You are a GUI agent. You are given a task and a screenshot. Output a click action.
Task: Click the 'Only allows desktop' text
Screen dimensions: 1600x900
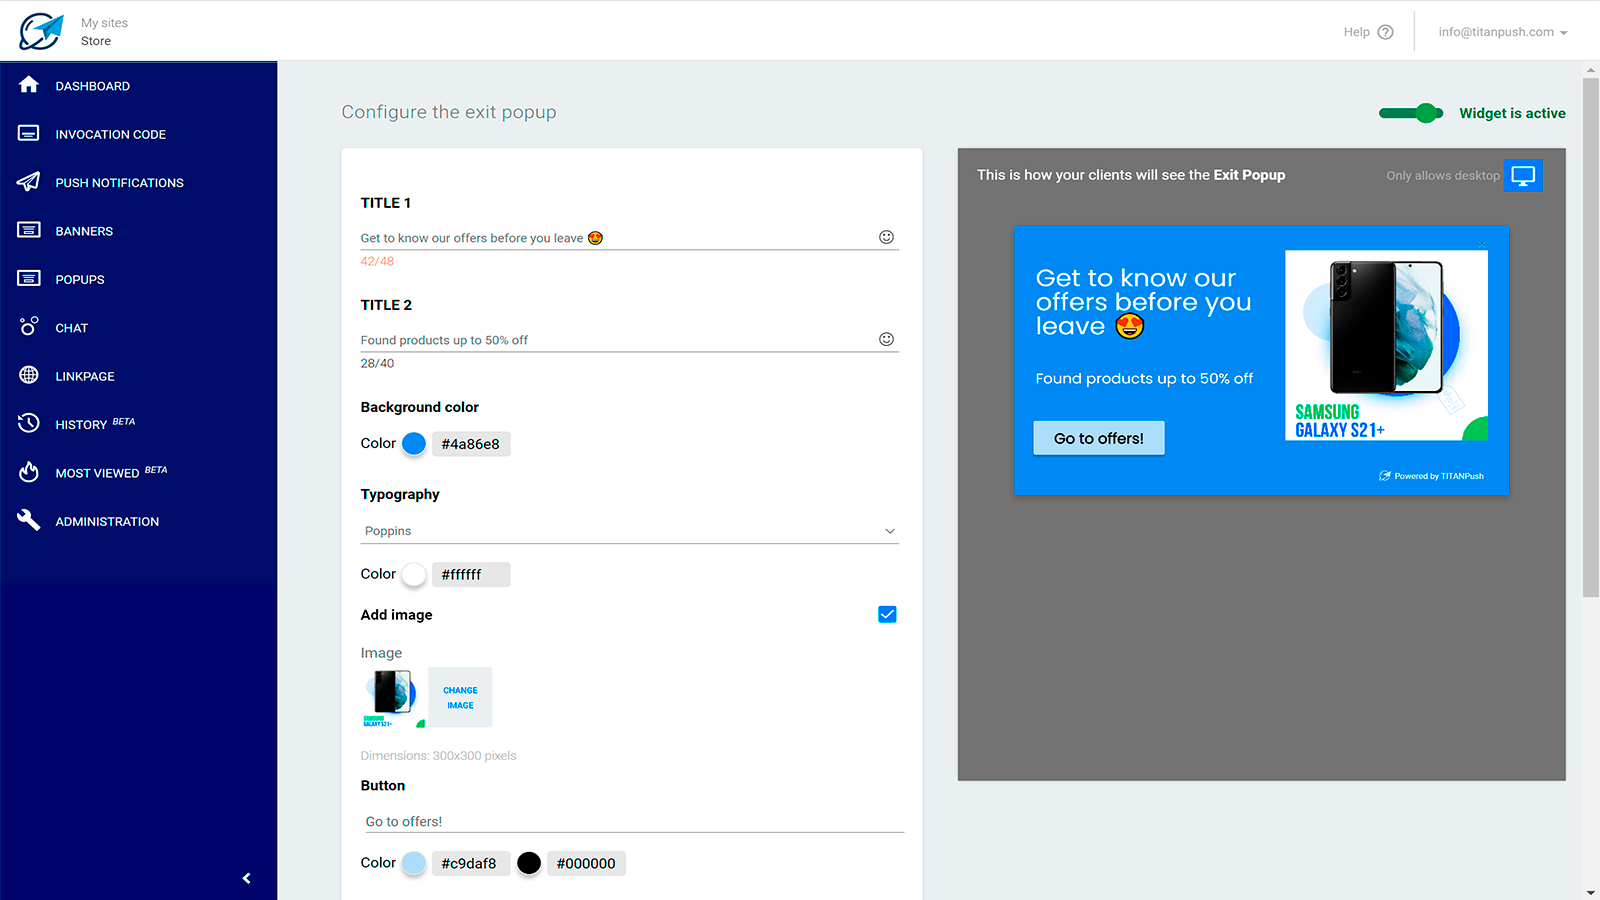(1443, 176)
